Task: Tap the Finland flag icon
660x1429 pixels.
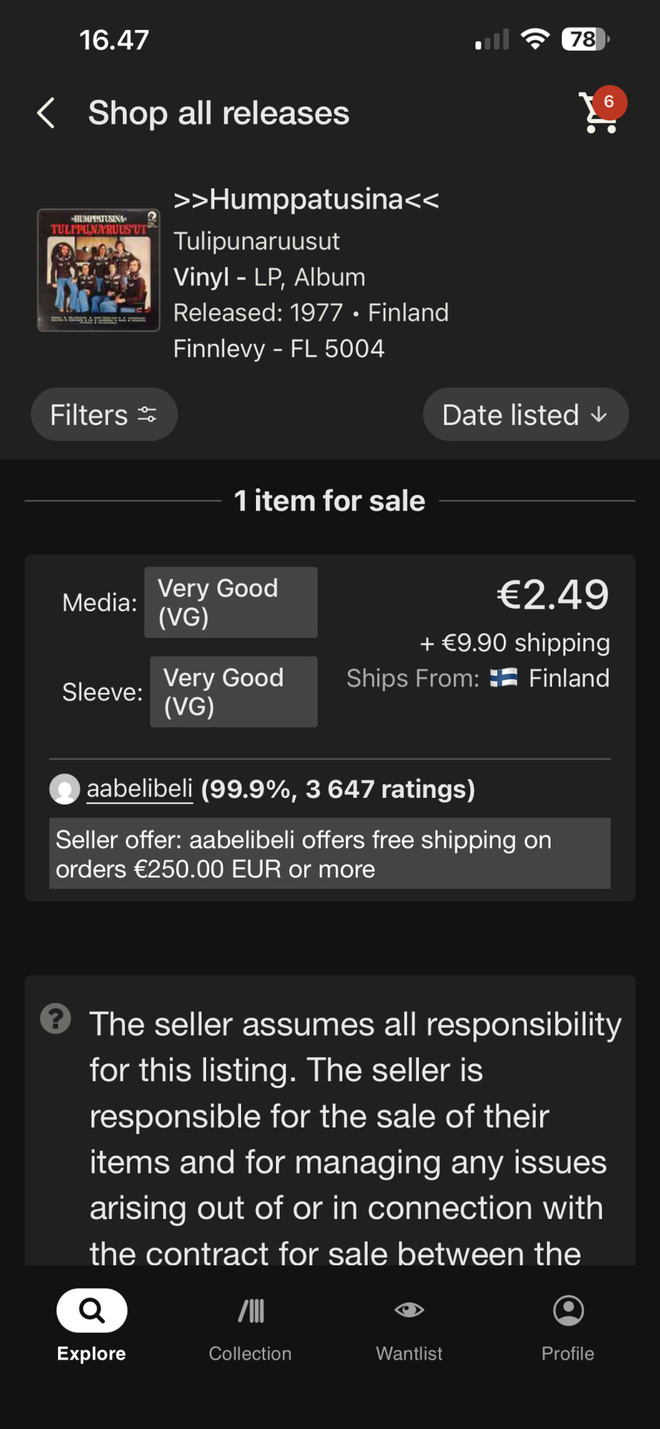Action: pos(503,678)
